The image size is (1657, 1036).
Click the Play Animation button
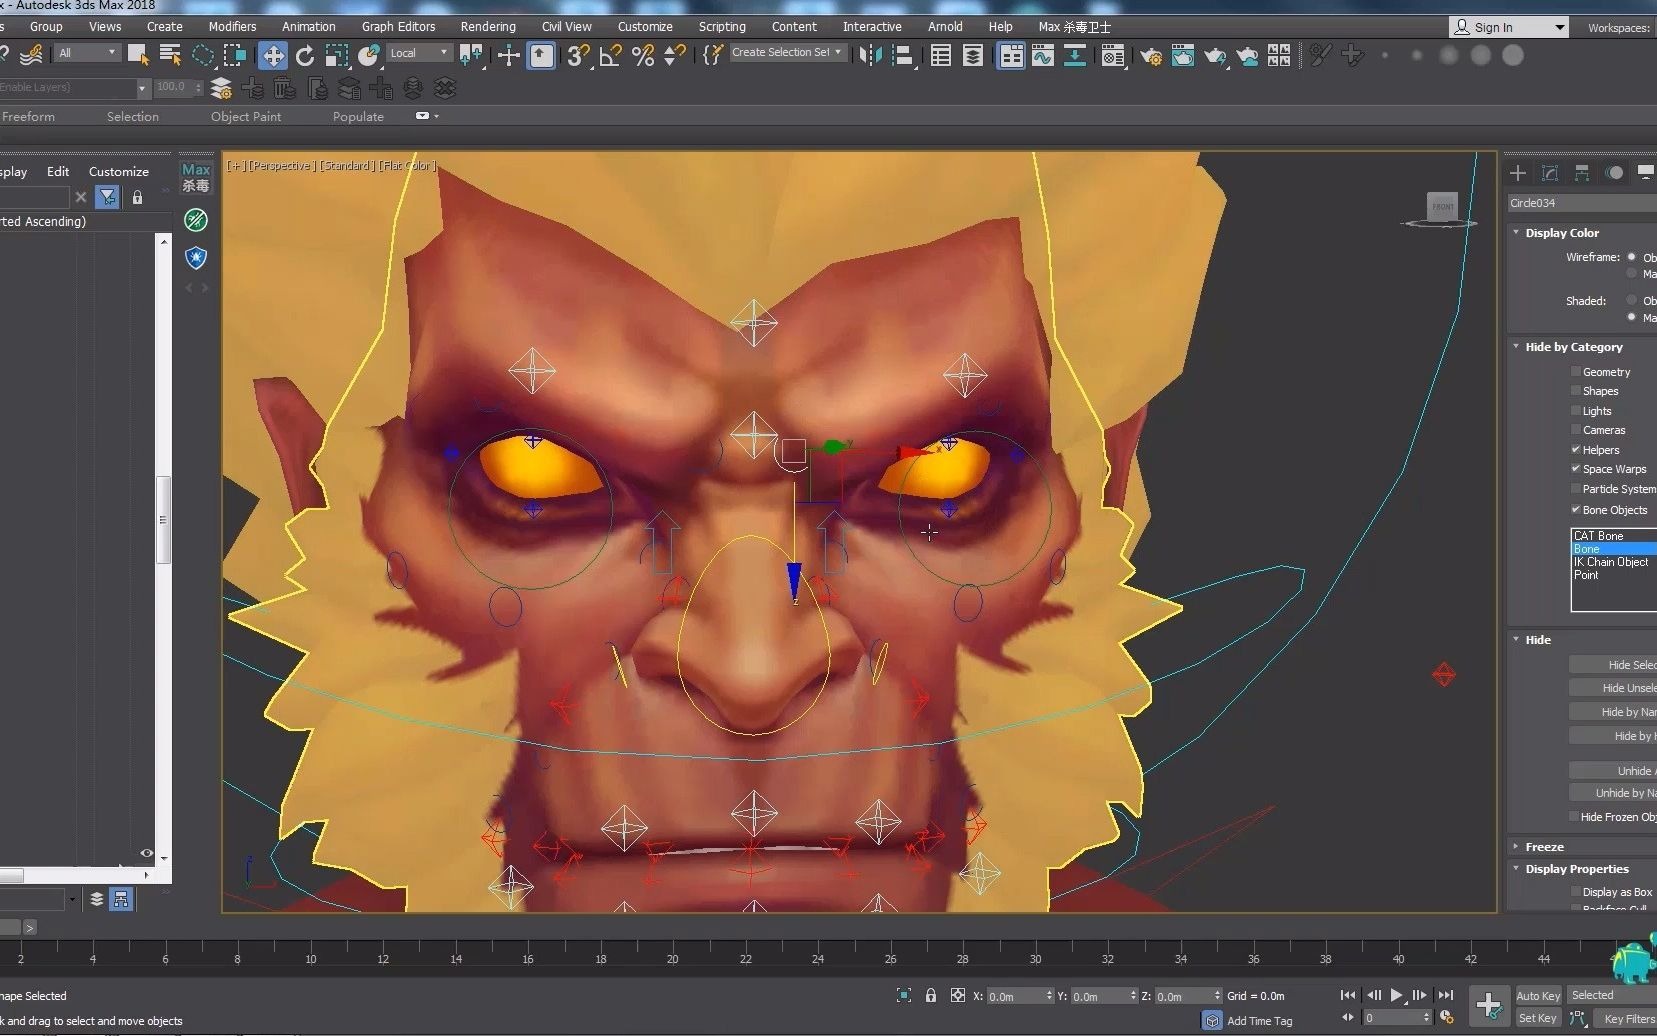tap(1397, 995)
